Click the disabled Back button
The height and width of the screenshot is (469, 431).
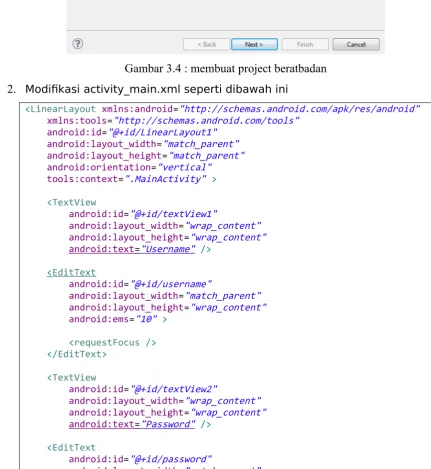point(206,44)
